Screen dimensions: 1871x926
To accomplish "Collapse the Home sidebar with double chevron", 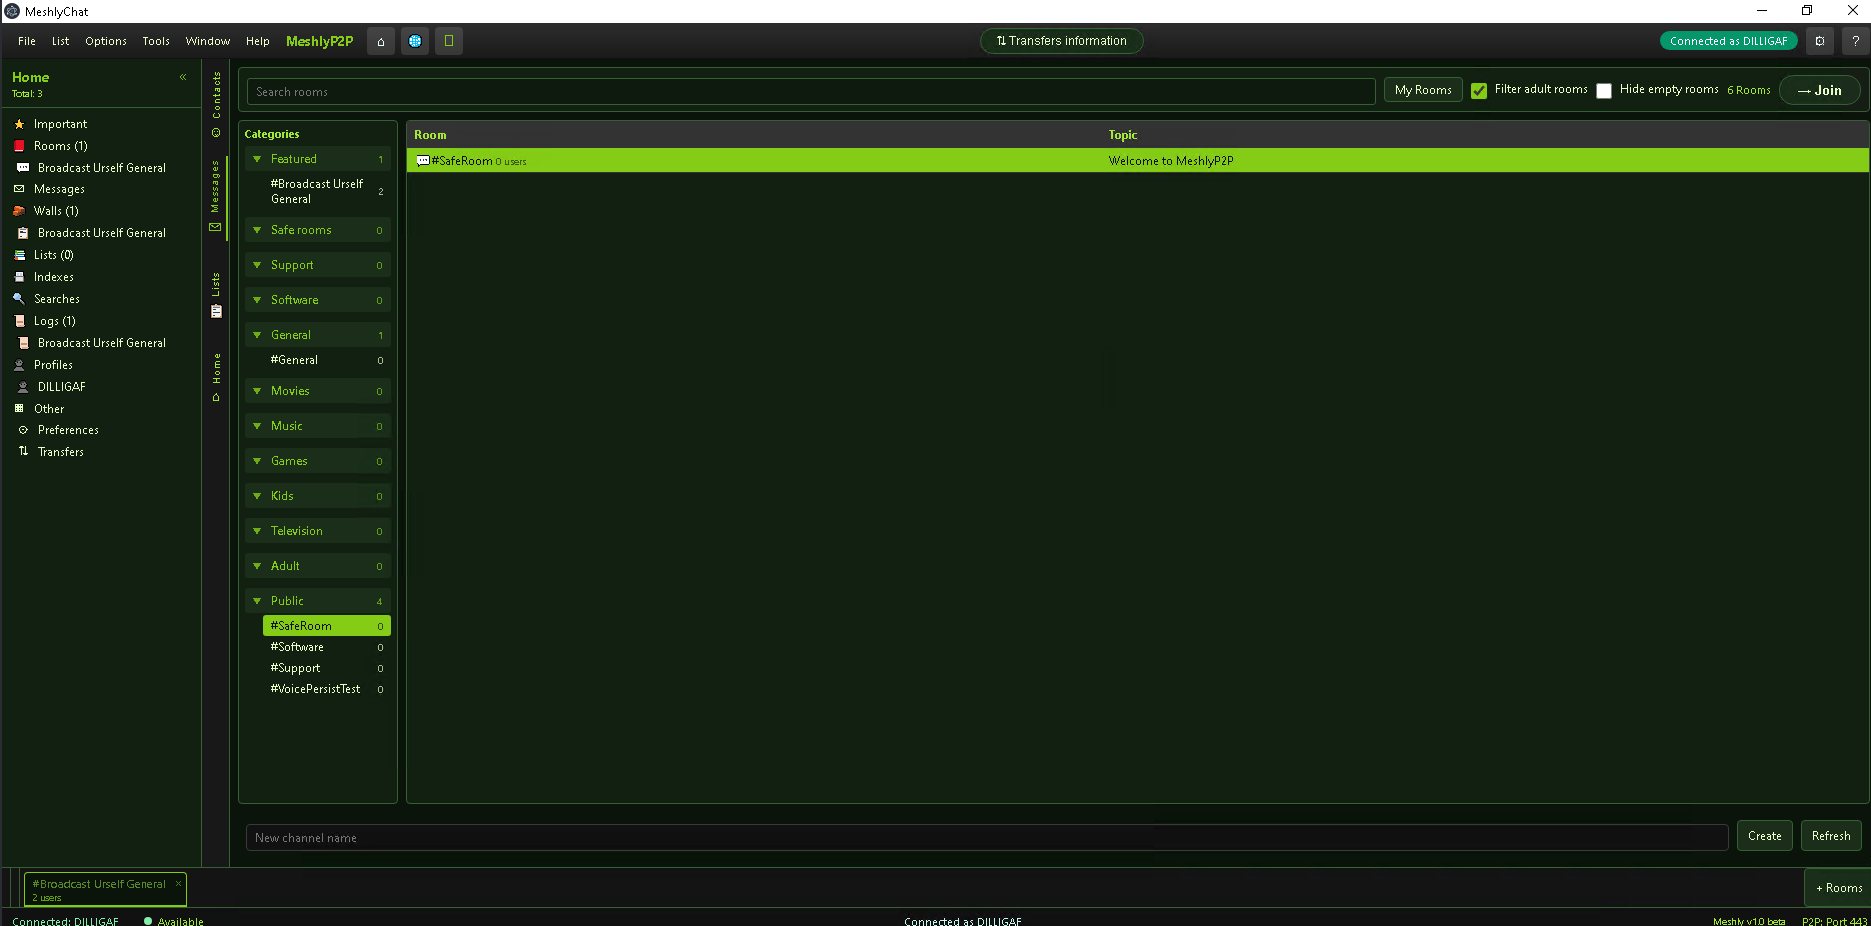I will click(x=183, y=77).
